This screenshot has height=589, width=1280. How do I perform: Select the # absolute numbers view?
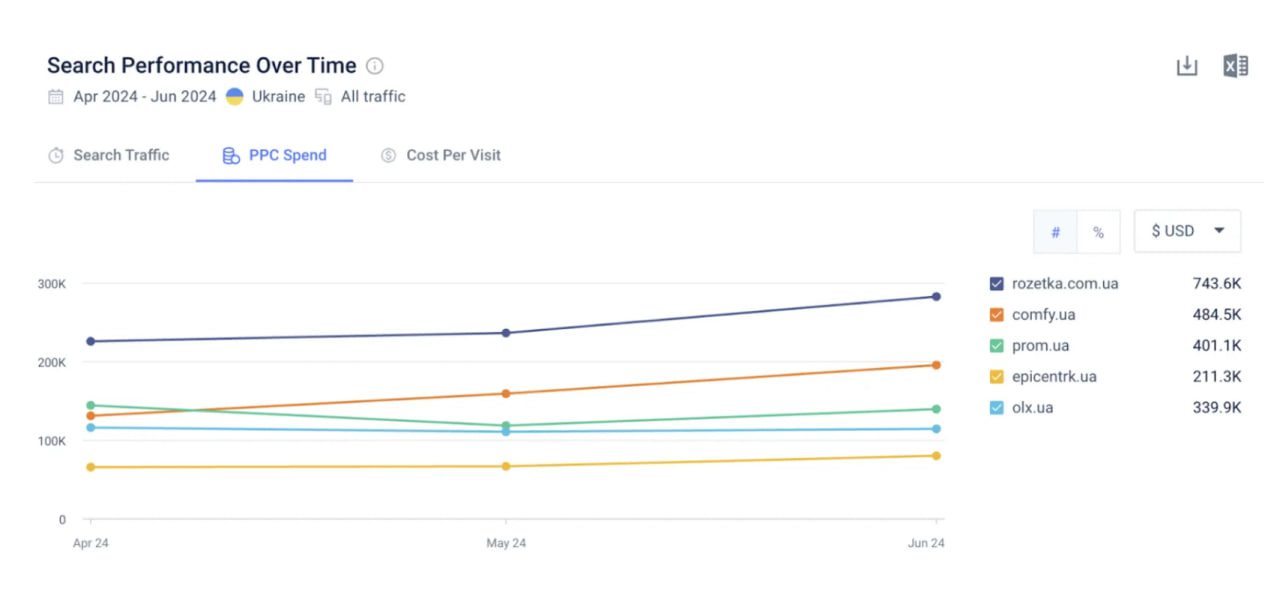(x=1055, y=232)
